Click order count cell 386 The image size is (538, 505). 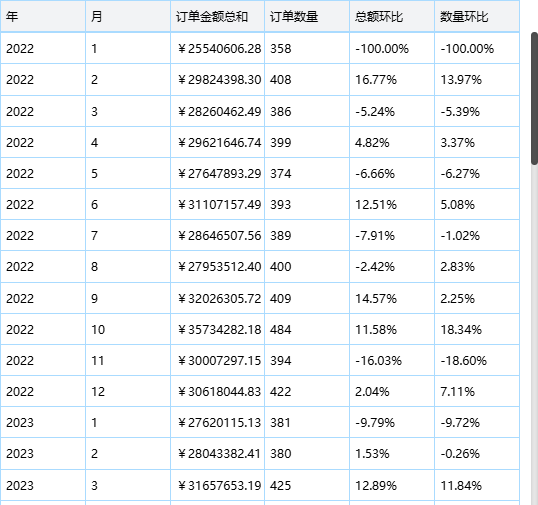point(307,111)
